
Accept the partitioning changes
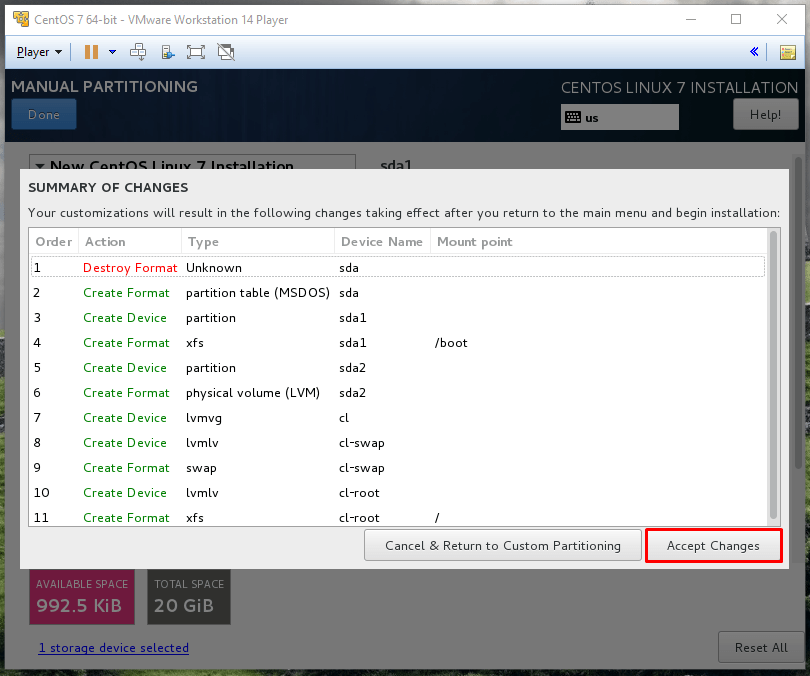[x=713, y=545]
